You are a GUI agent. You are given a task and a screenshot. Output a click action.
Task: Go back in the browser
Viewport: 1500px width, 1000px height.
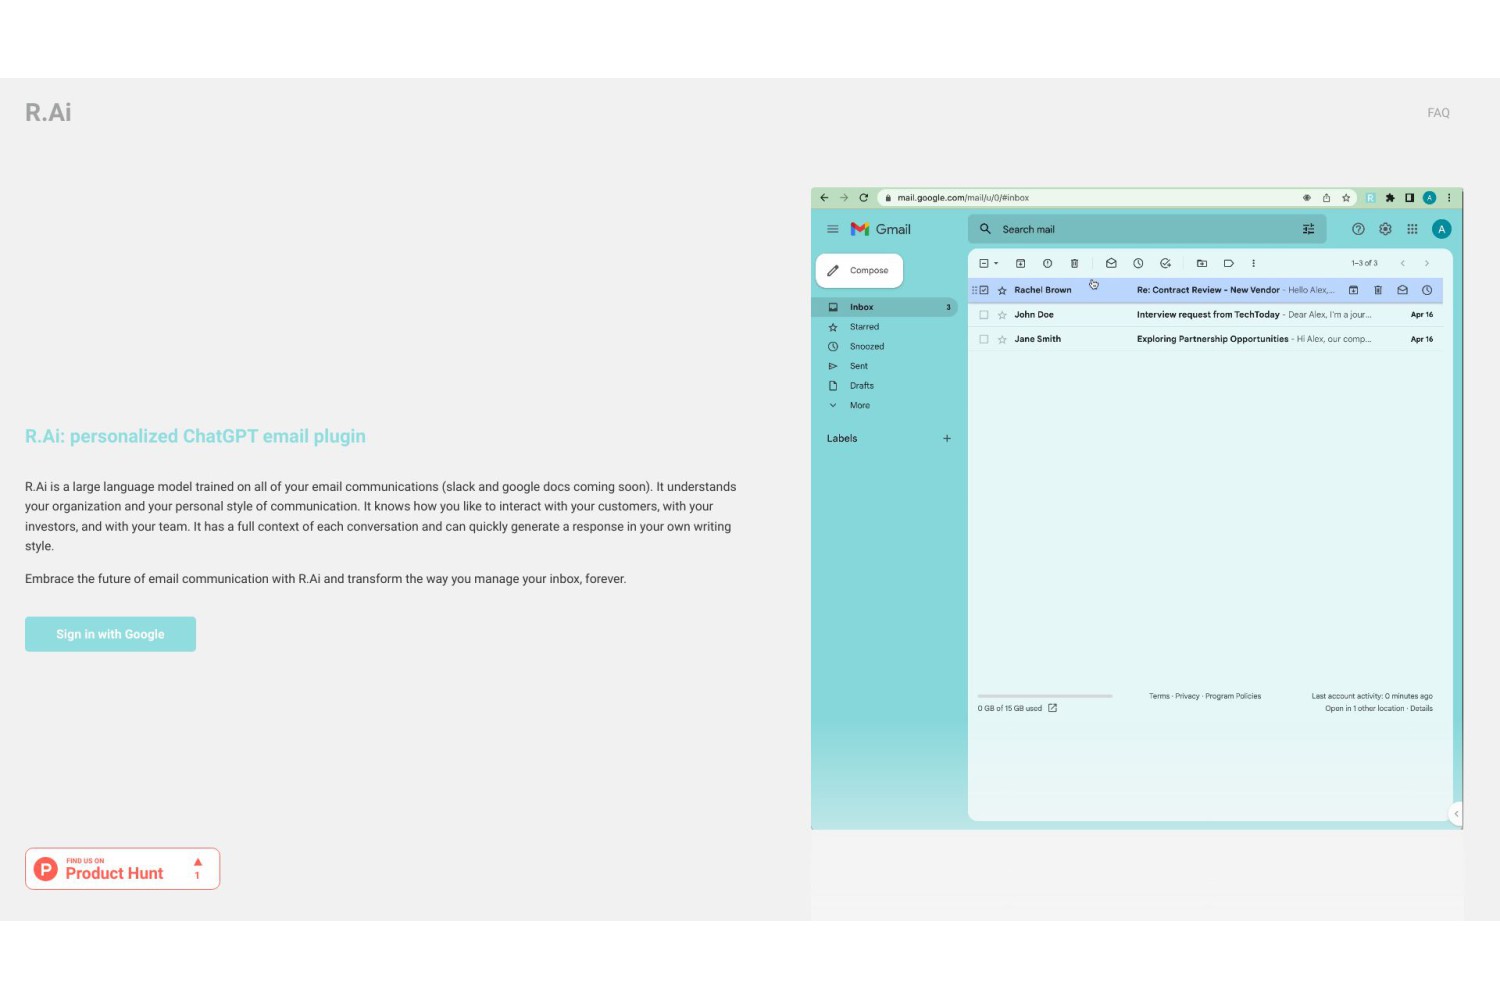pos(824,198)
